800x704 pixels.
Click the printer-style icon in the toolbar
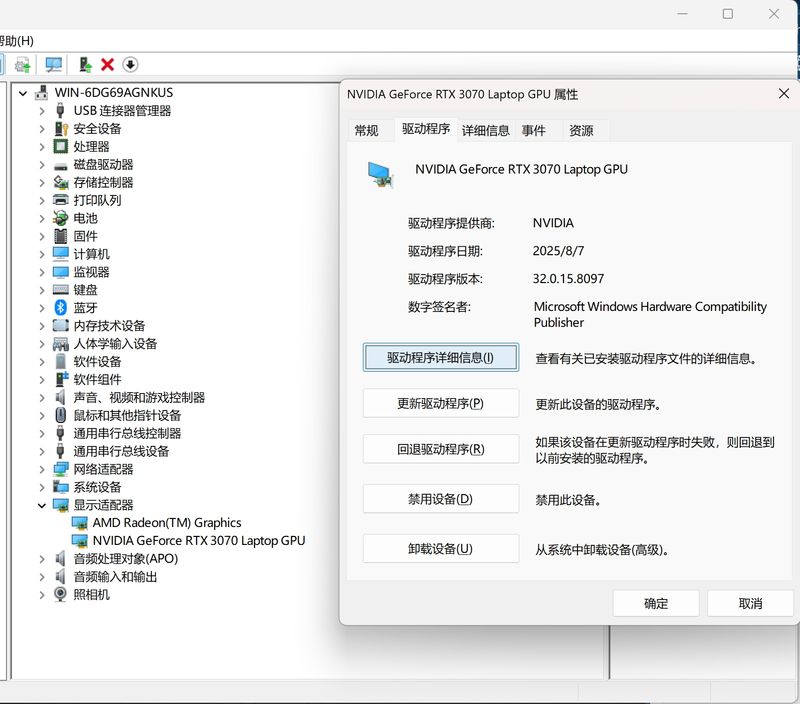22,64
